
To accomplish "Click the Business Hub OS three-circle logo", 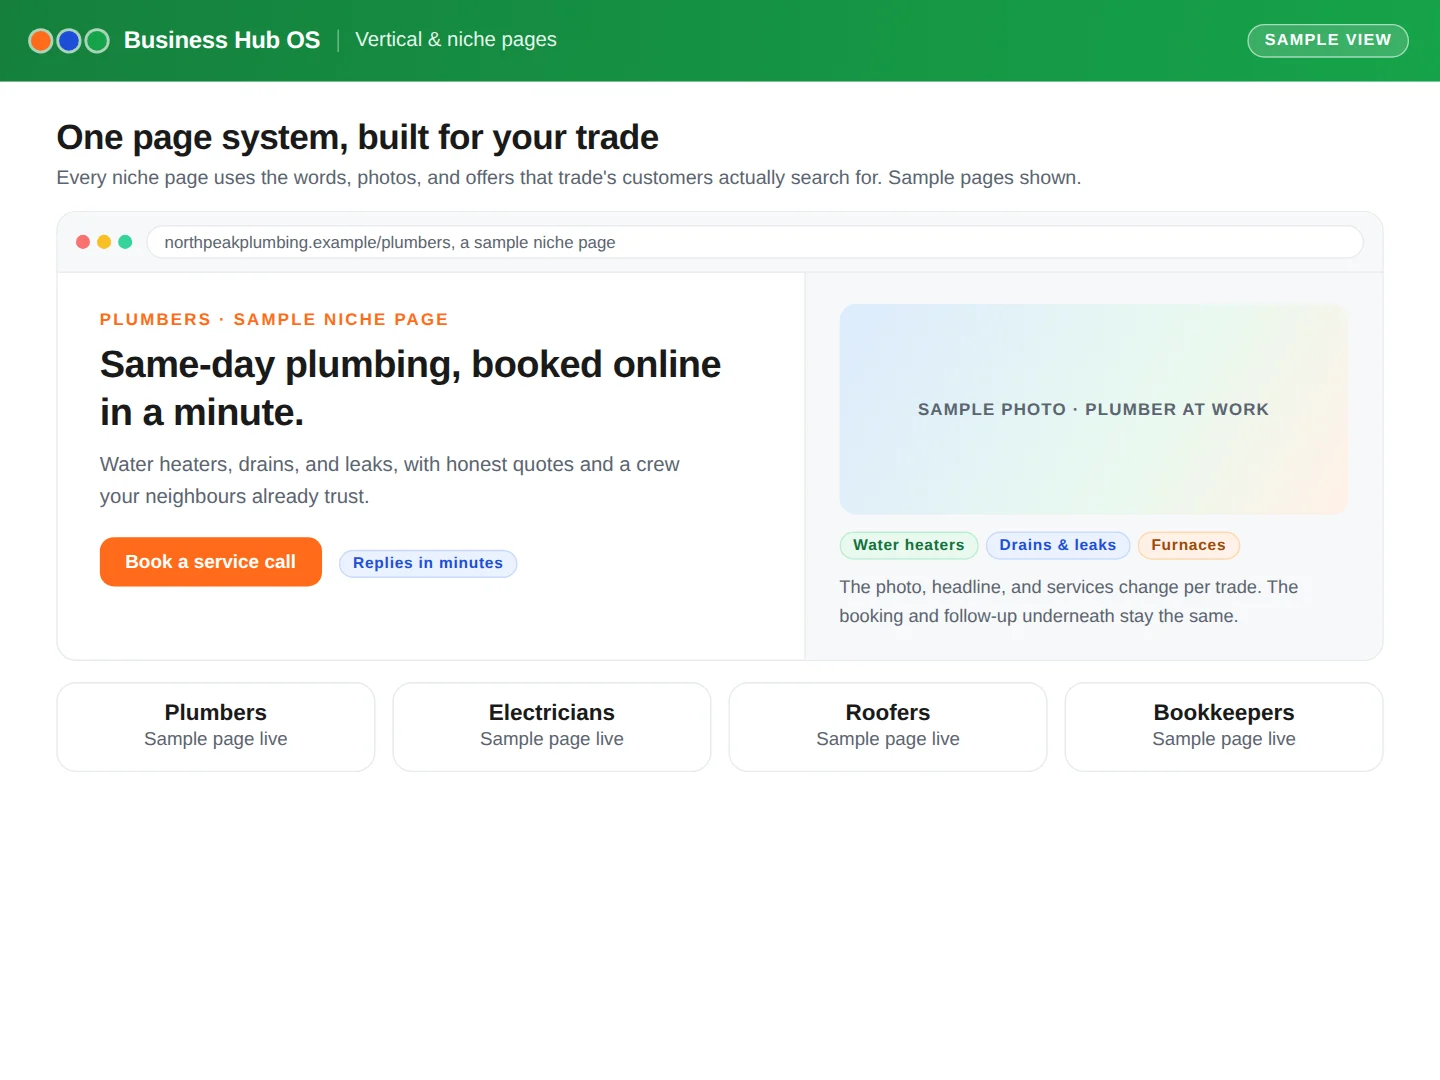I will (x=69, y=41).
